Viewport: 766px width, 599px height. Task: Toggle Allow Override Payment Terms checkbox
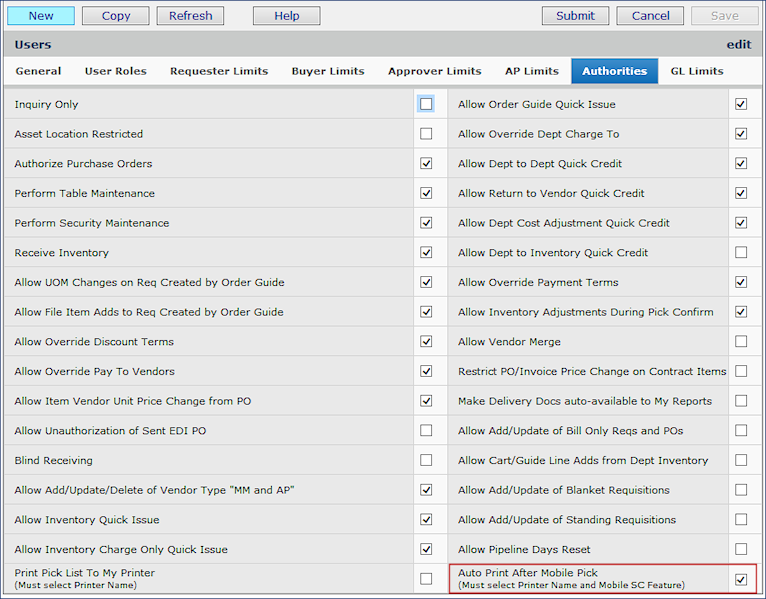click(741, 282)
